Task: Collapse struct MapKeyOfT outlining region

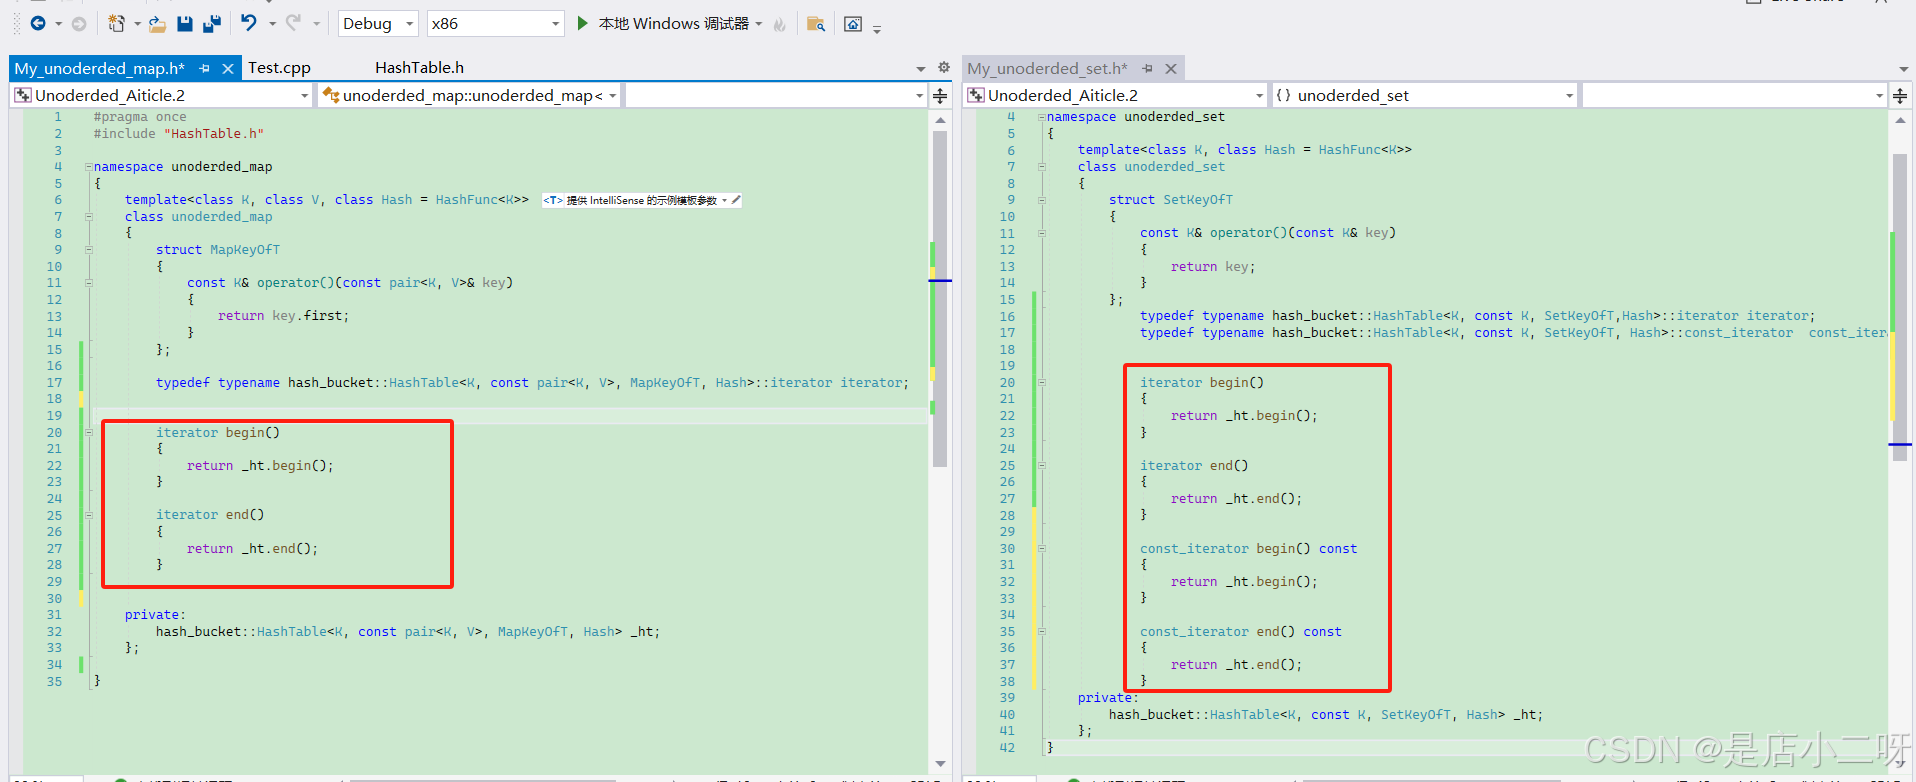Action: point(88,250)
